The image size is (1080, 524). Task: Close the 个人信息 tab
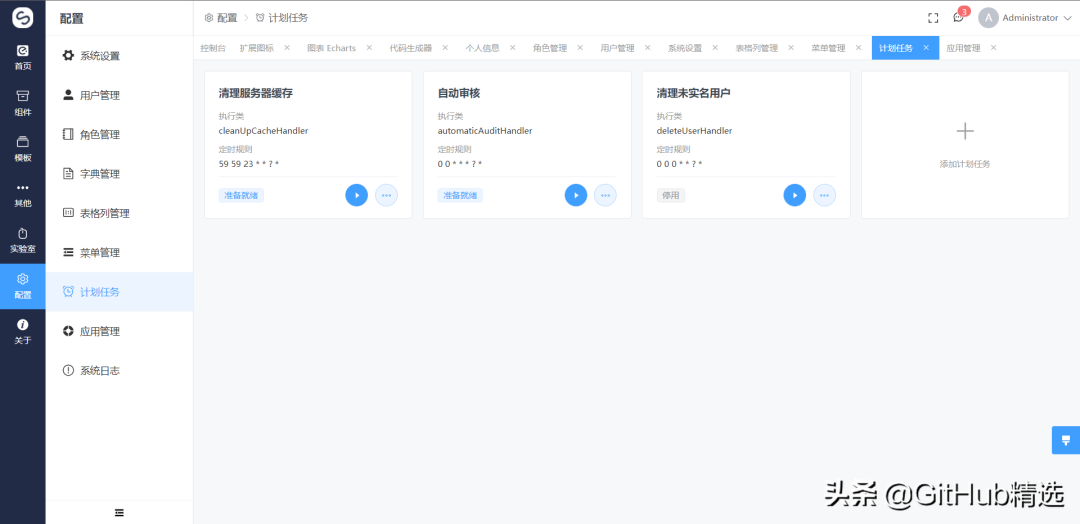point(512,48)
